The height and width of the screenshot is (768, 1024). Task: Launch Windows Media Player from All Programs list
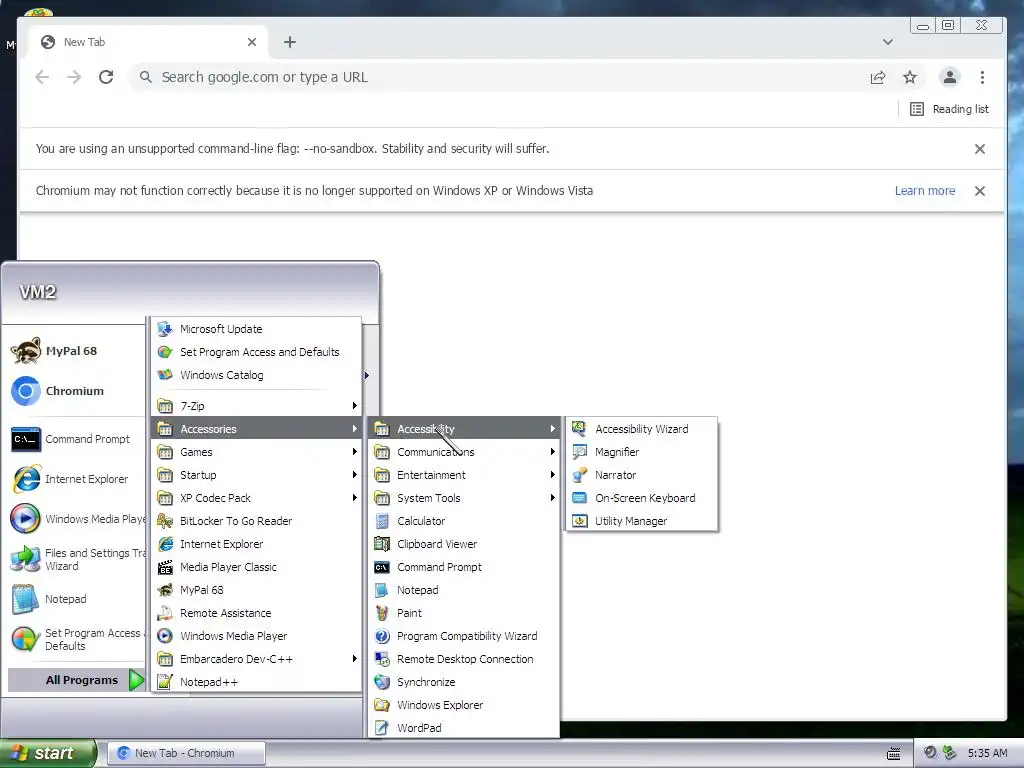pyautogui.click(x=257, y=635)
